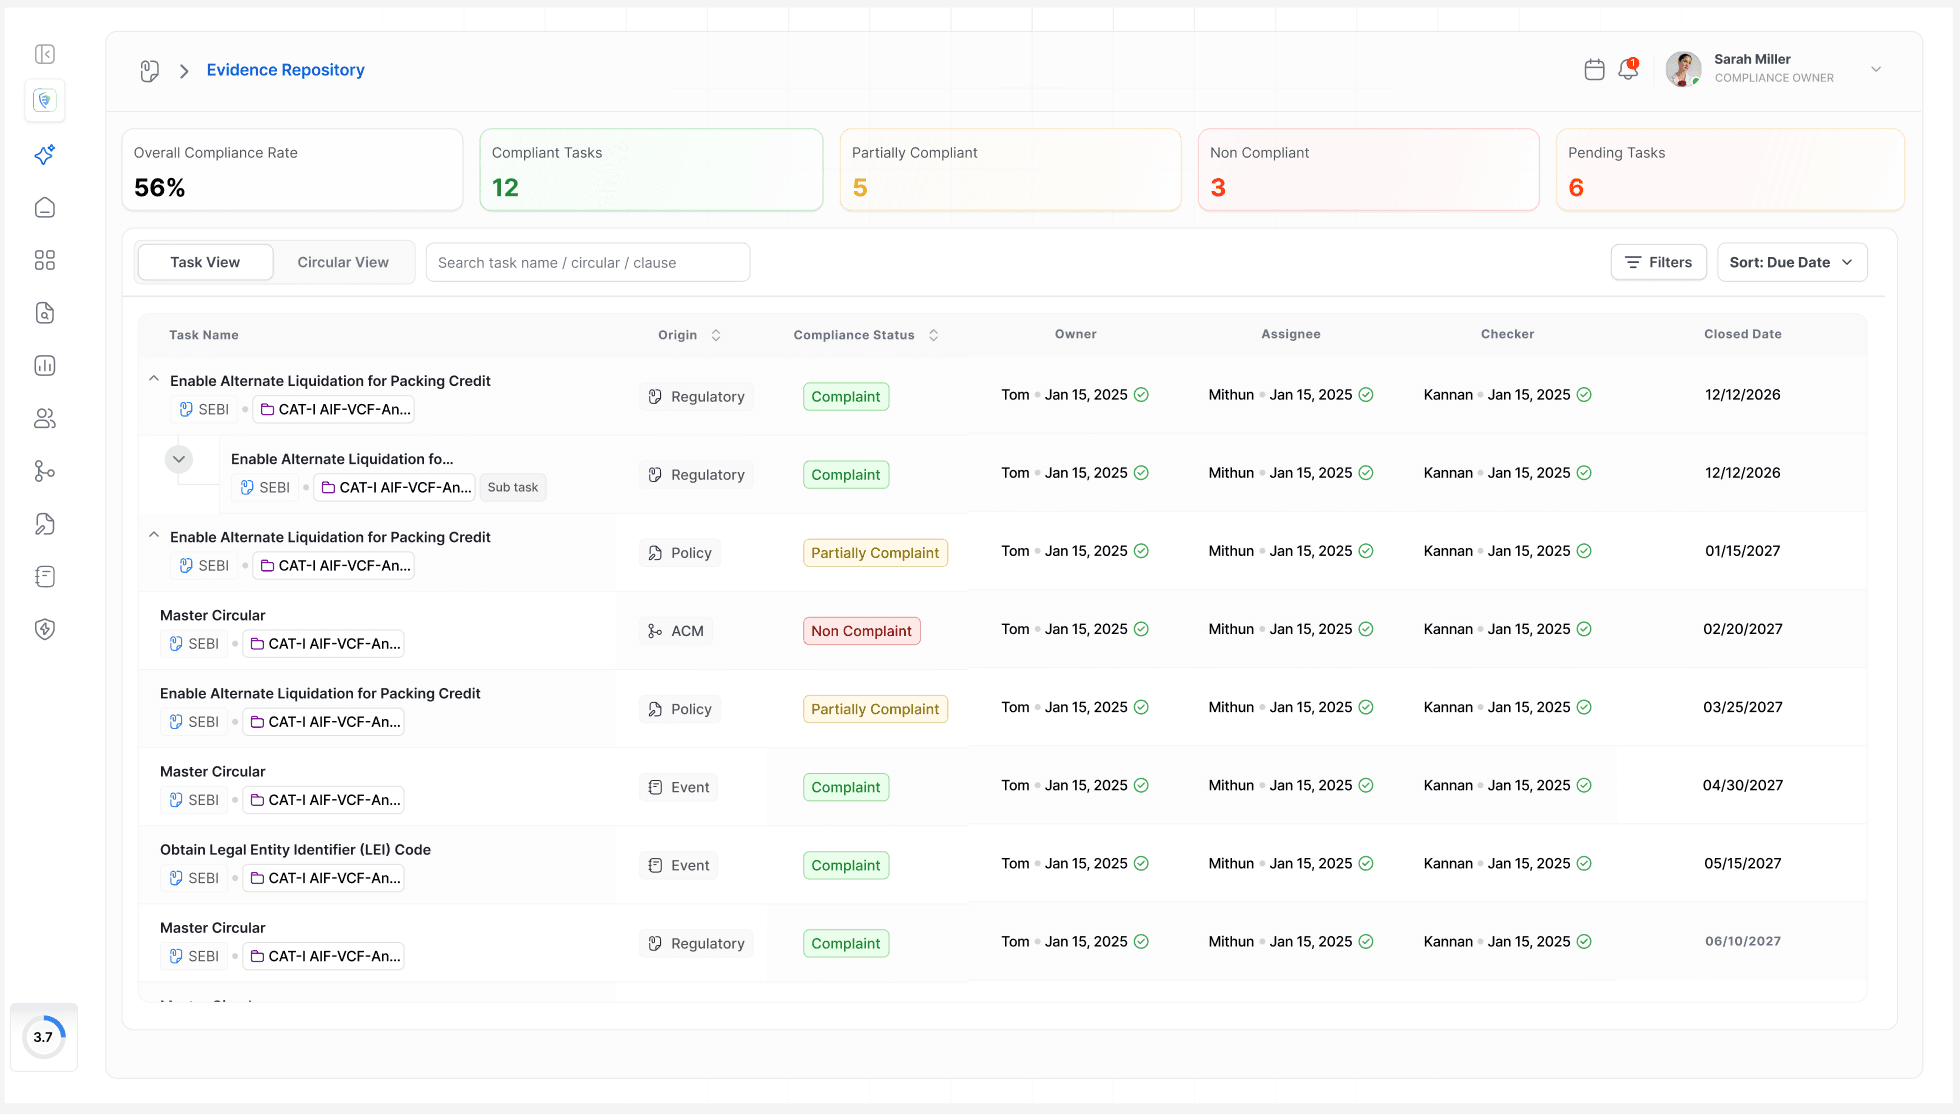
Task: Open the AI sparkle assistant icon
Action: pos(45,155)
